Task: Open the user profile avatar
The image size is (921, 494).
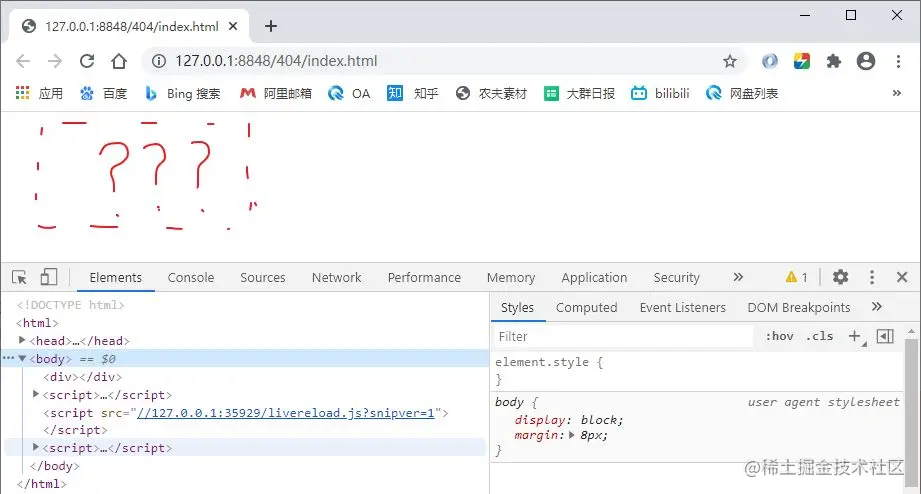Action: point(866,61)
